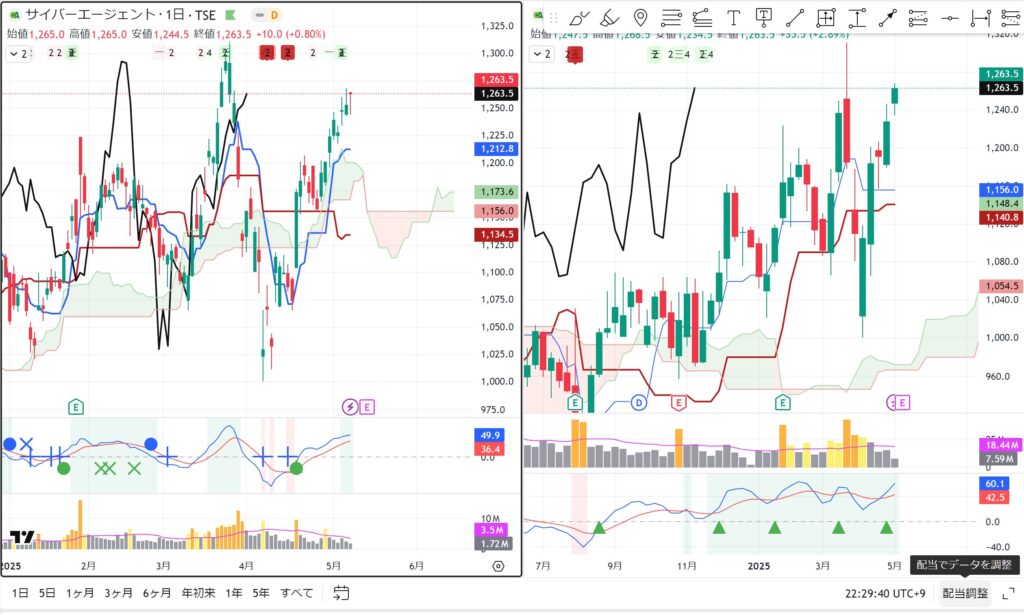Select the highlighter drawing tool
This screenshot has height=615, width=1024.
609,18
